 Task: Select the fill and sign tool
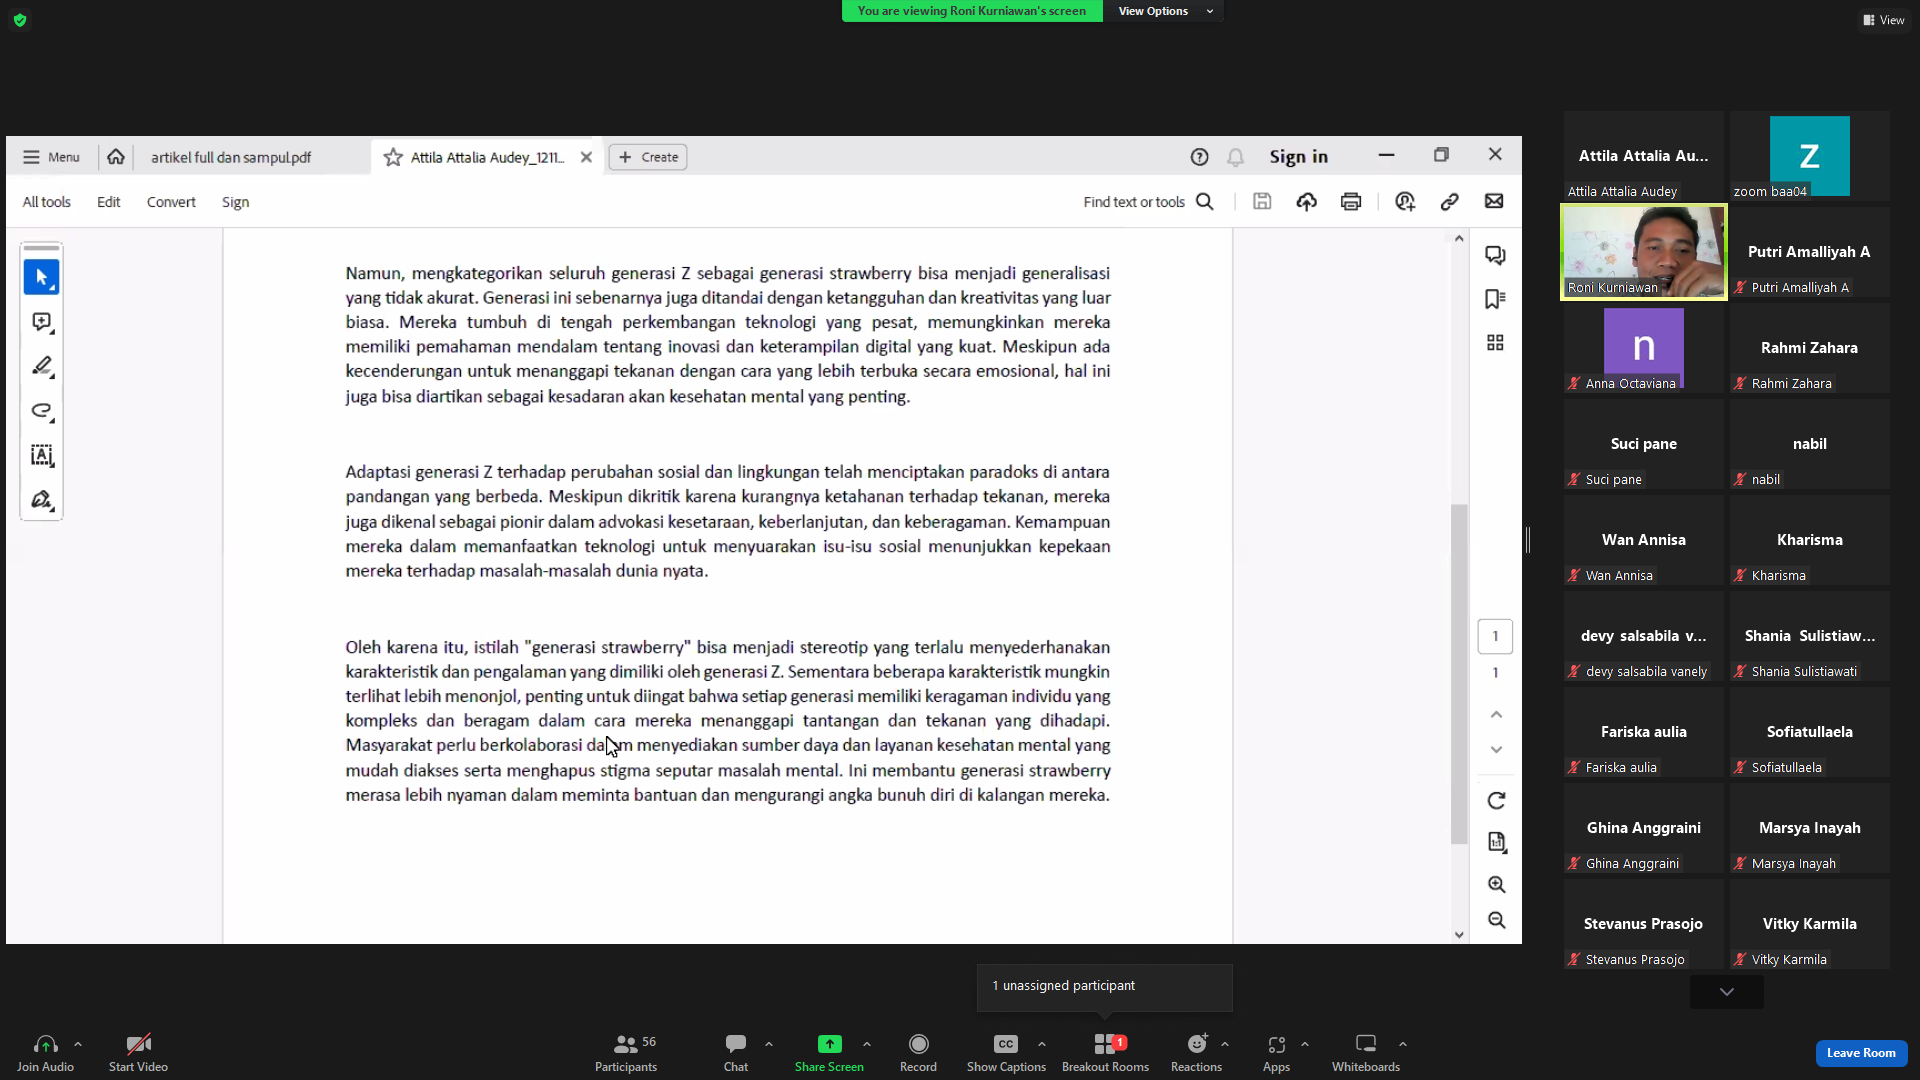[x=41, y=500]
